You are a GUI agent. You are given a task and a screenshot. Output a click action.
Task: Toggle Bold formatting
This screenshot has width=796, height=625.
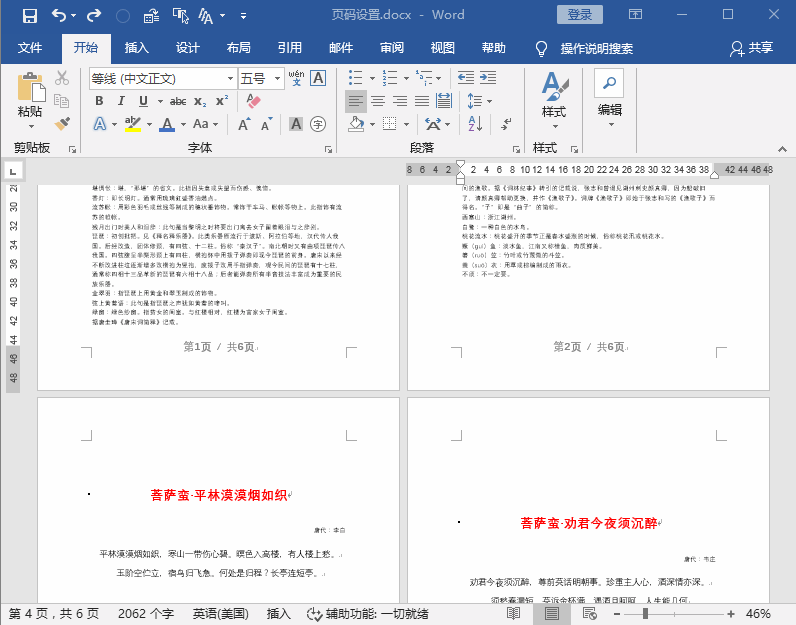100,101
